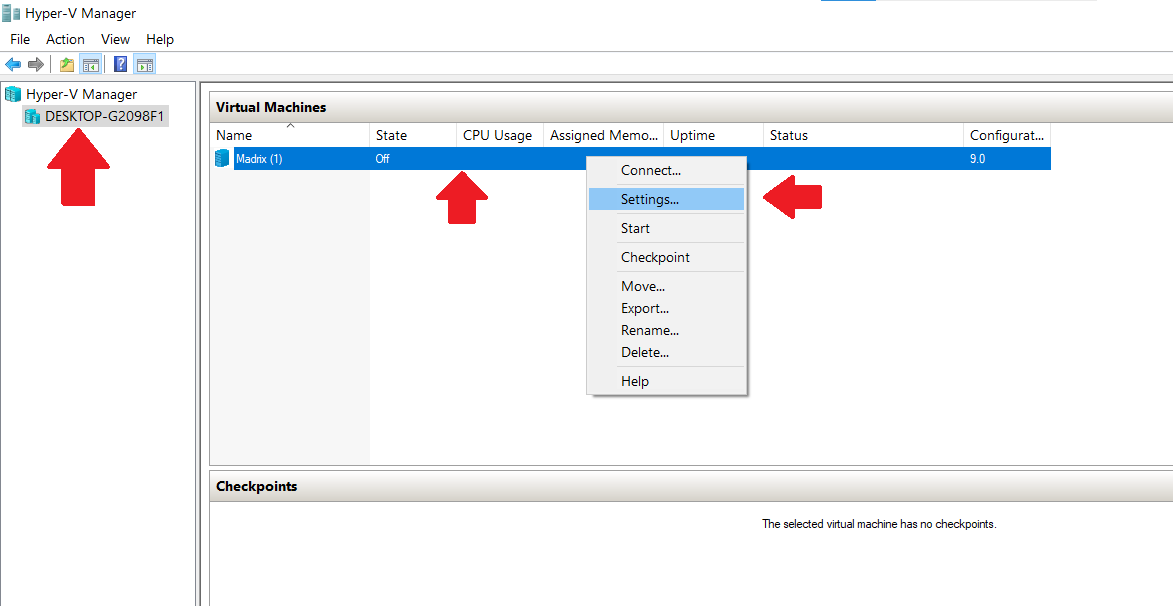Click the 9.0 configuration version cell
This screenshot has width=1173, height=606.
pos(977,159)
